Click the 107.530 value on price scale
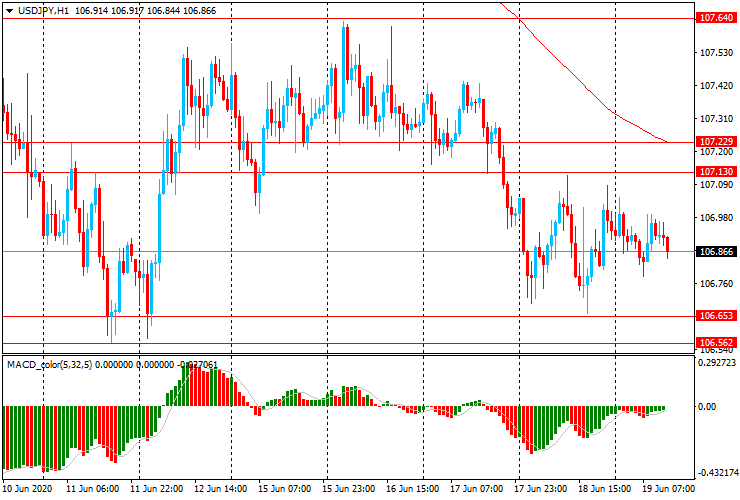 tap(715, 53)
